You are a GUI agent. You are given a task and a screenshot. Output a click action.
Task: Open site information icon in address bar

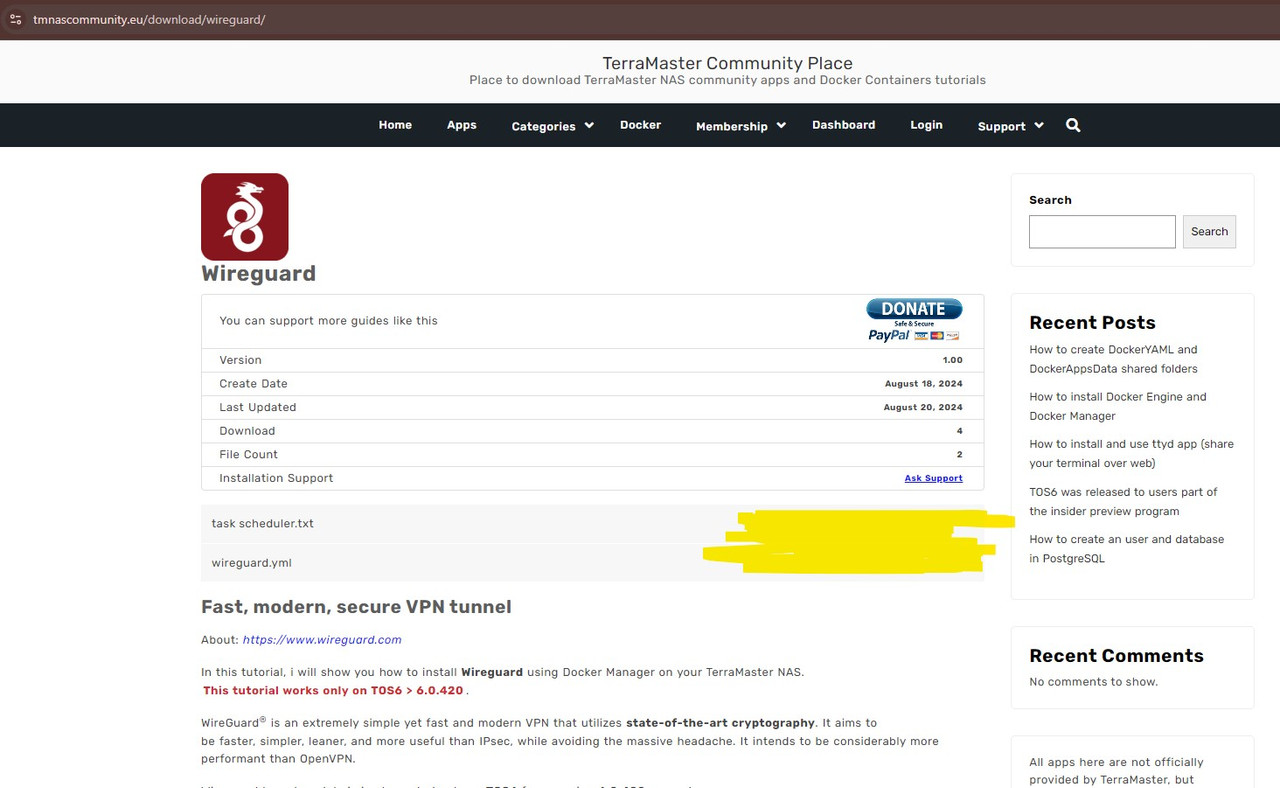(15, 19)
